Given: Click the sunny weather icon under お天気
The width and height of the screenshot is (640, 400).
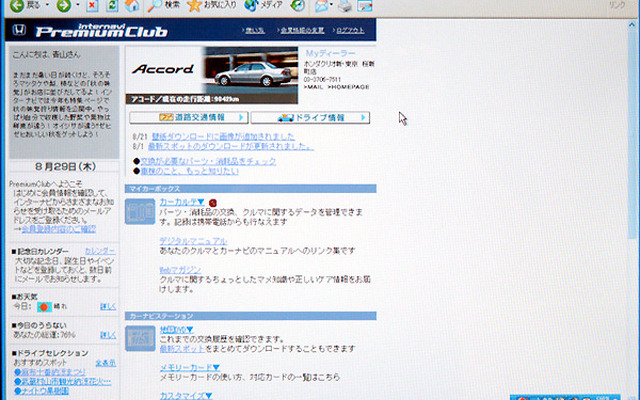Looking at the screenshot, I should [x=44, y=307].
